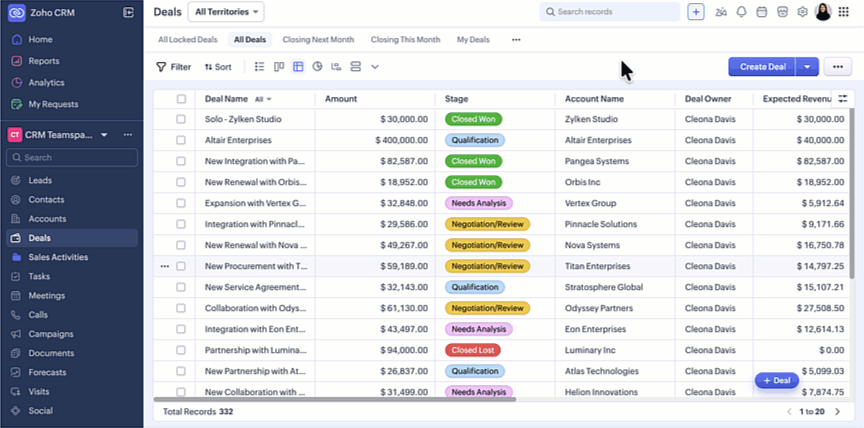Collapse the sidebar with the panel icon

[x=128, y=12]
